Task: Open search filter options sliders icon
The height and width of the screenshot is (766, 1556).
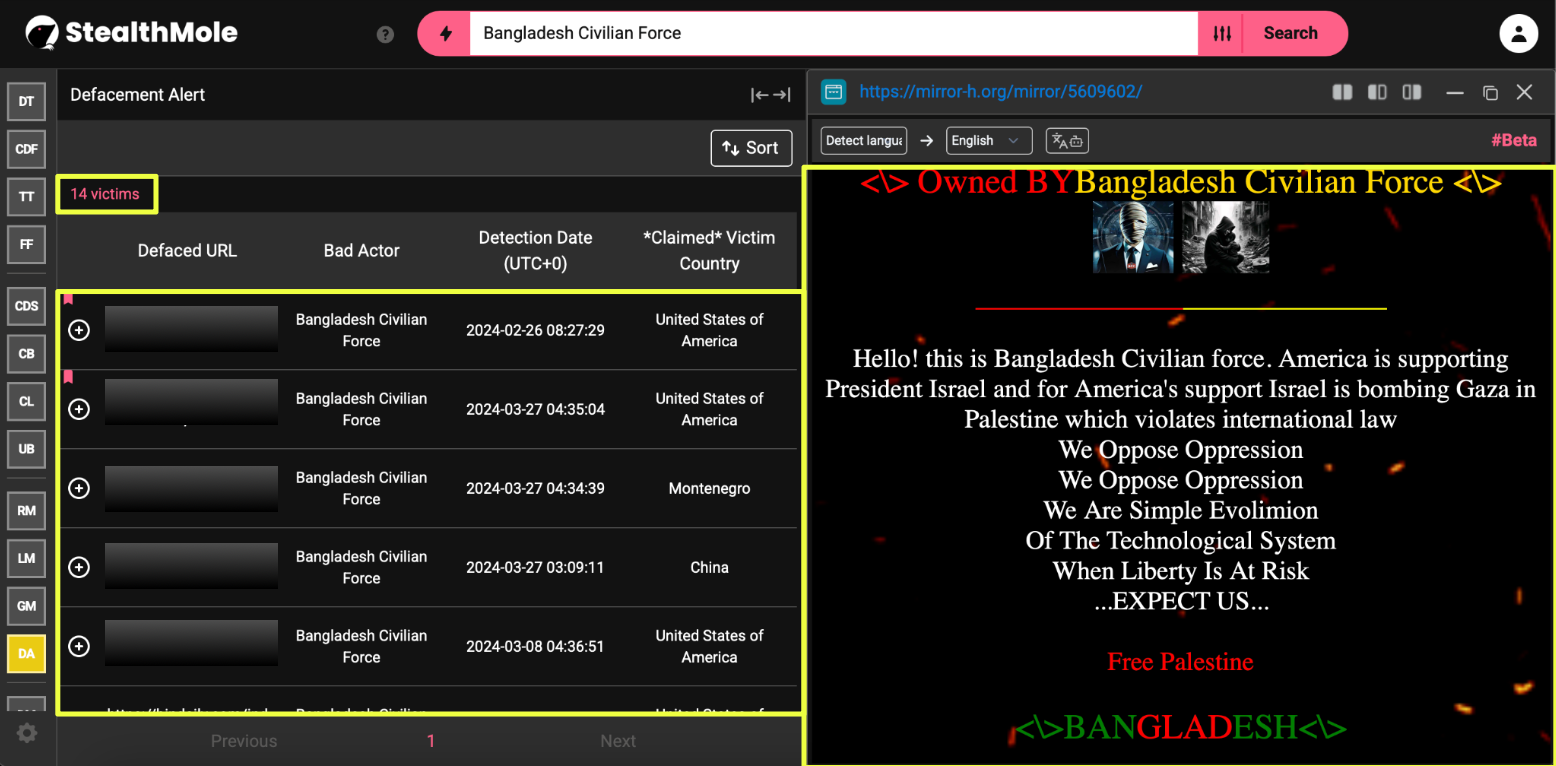Action: (1222, 34)
